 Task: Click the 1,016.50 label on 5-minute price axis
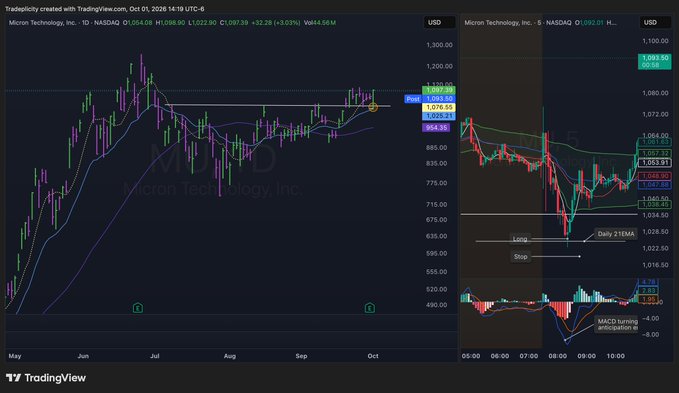(655, 265)
